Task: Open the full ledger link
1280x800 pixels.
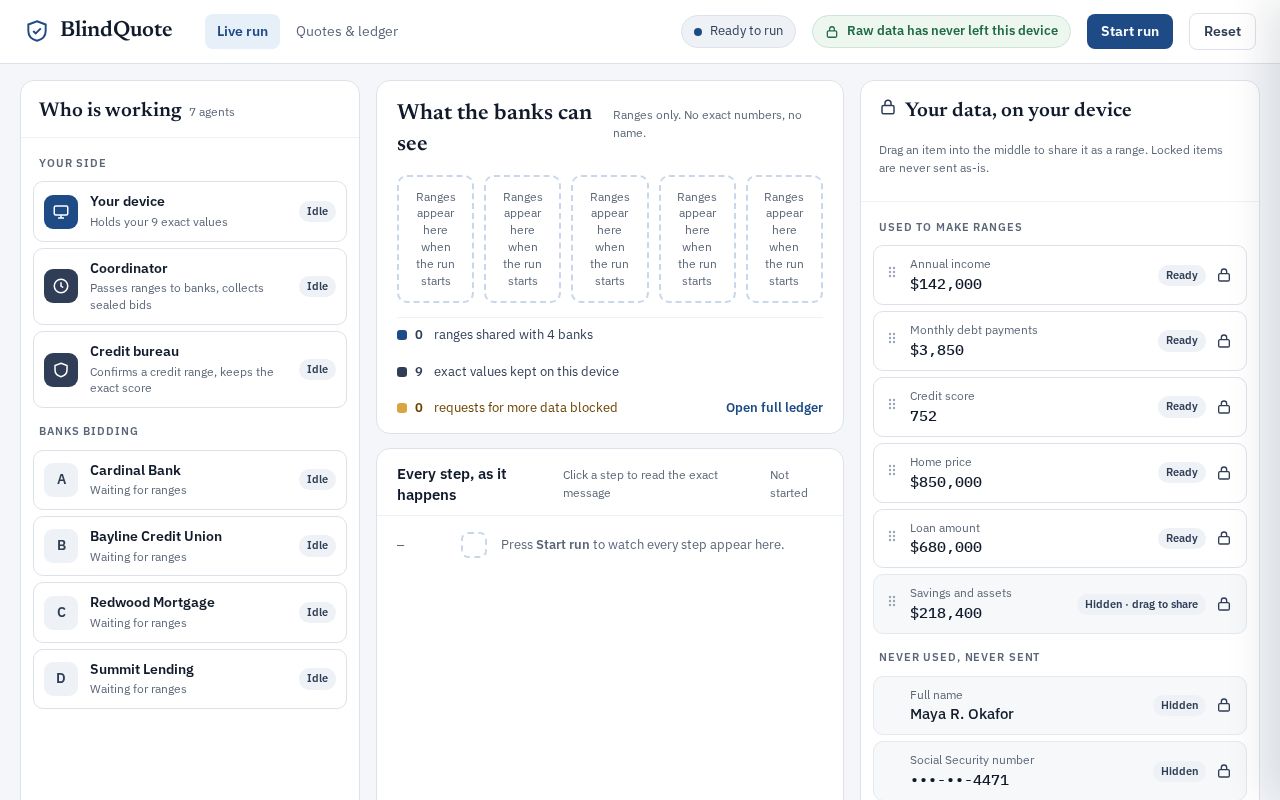Action: [774, 408]
